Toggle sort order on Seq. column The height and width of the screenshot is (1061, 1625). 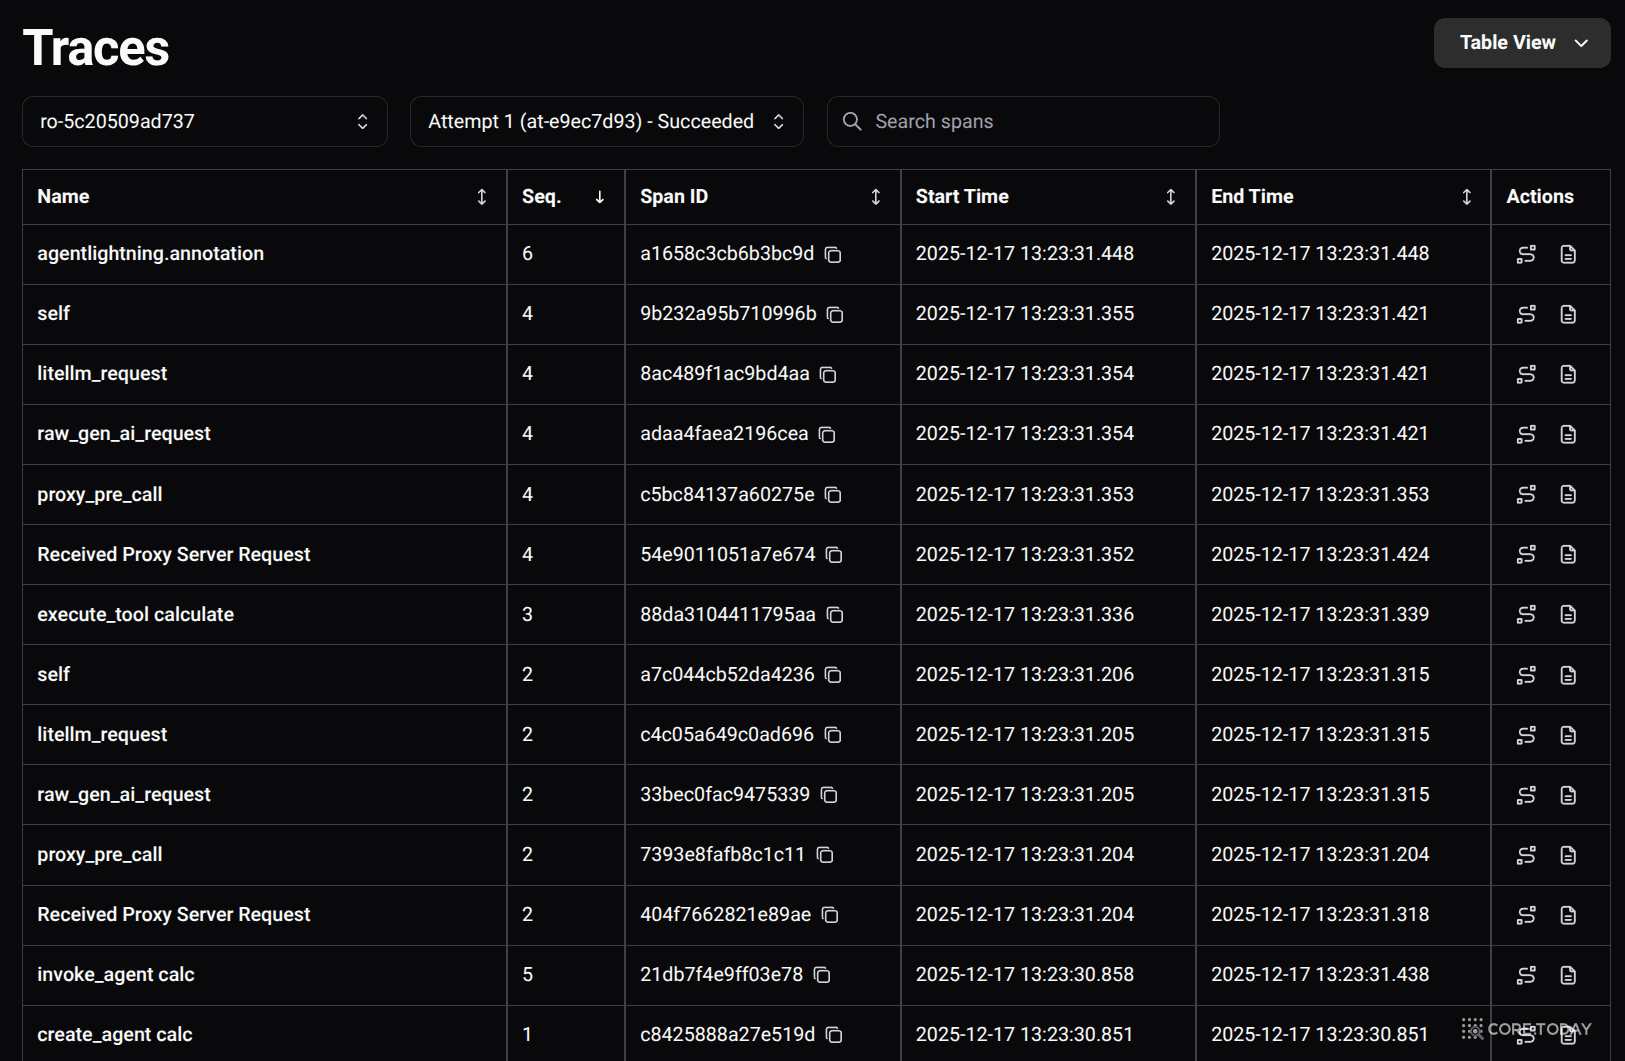599,197
